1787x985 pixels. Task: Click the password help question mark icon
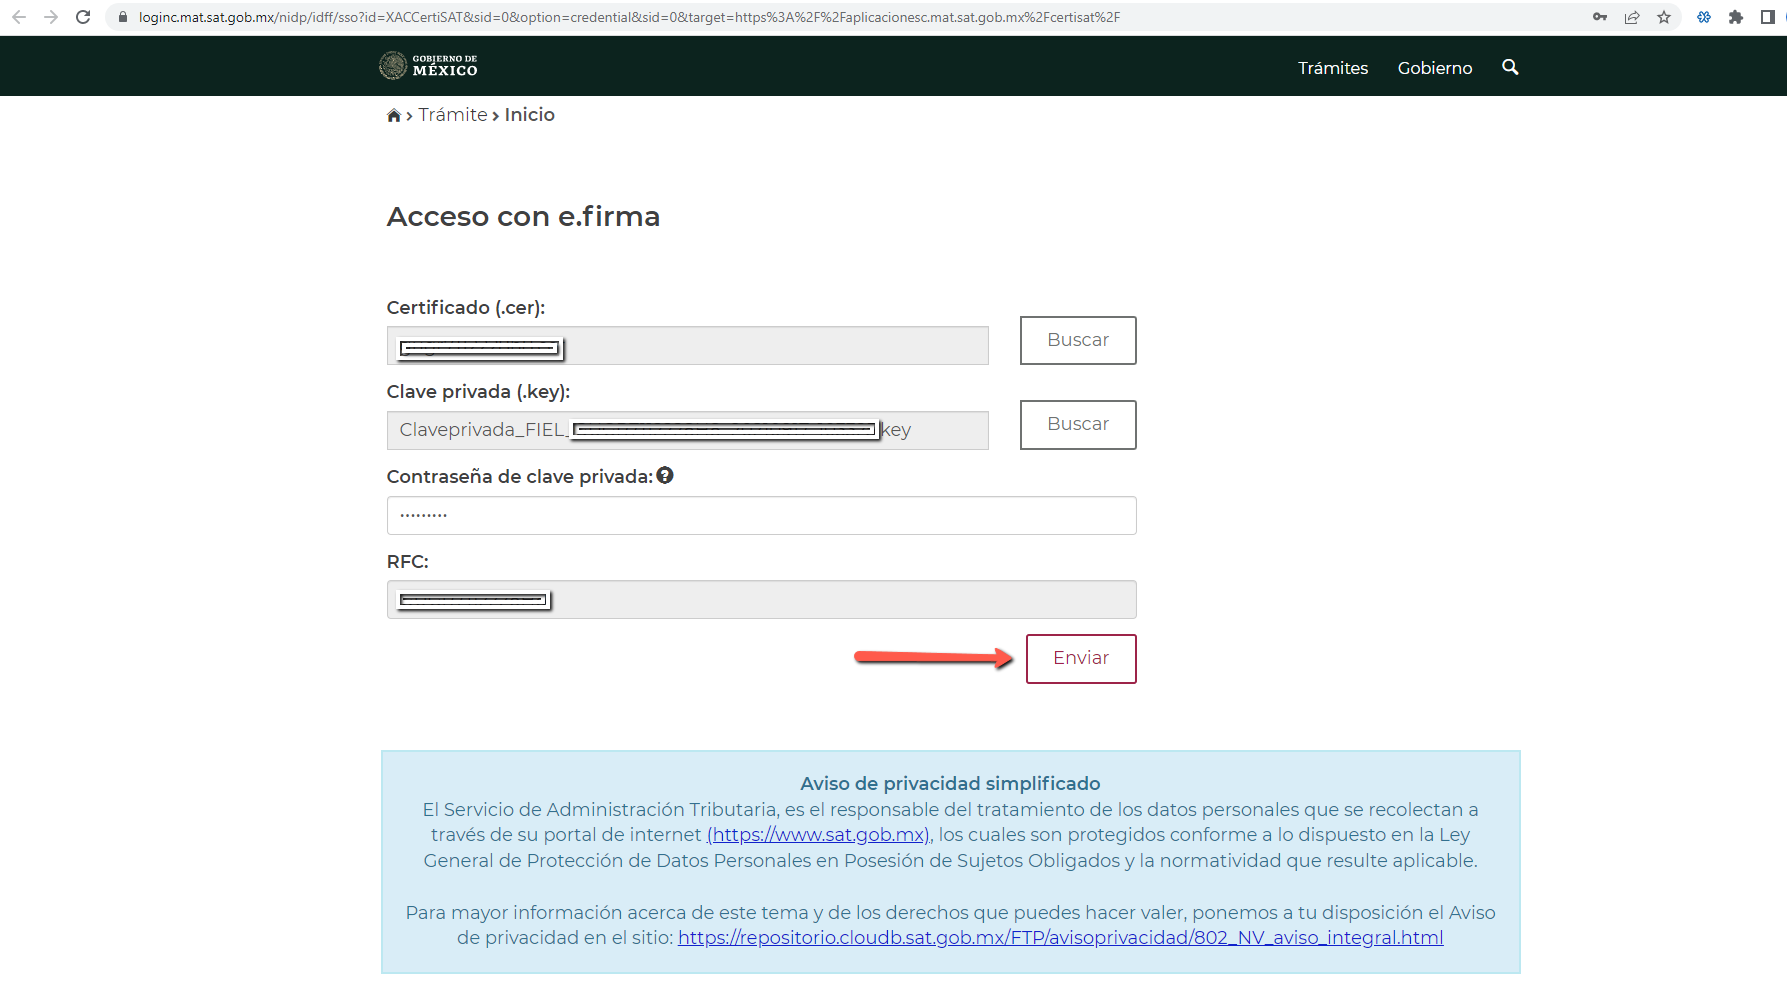pos(665,476)
